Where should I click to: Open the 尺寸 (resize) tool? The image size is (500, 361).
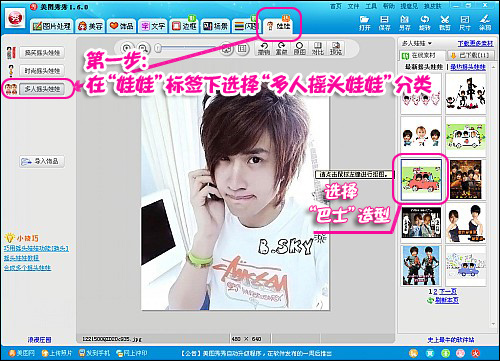(x=465, y=23)
